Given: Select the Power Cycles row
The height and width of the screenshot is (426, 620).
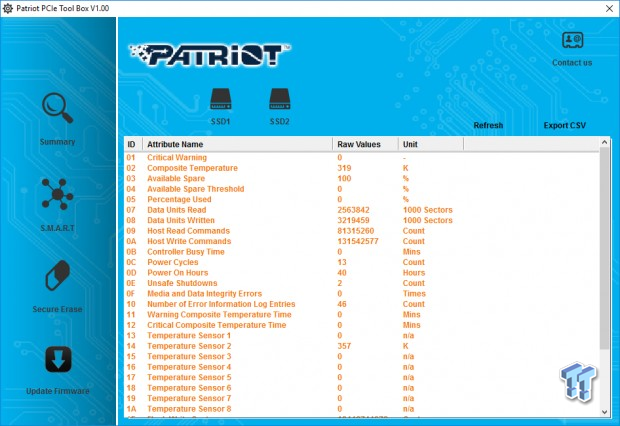Looking at the screenshot, I should pos(362,262).
